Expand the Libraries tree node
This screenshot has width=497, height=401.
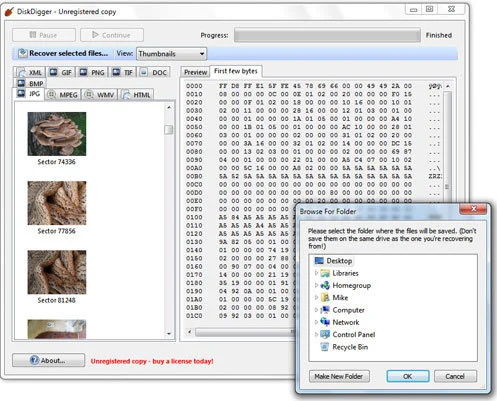[316, 273]
